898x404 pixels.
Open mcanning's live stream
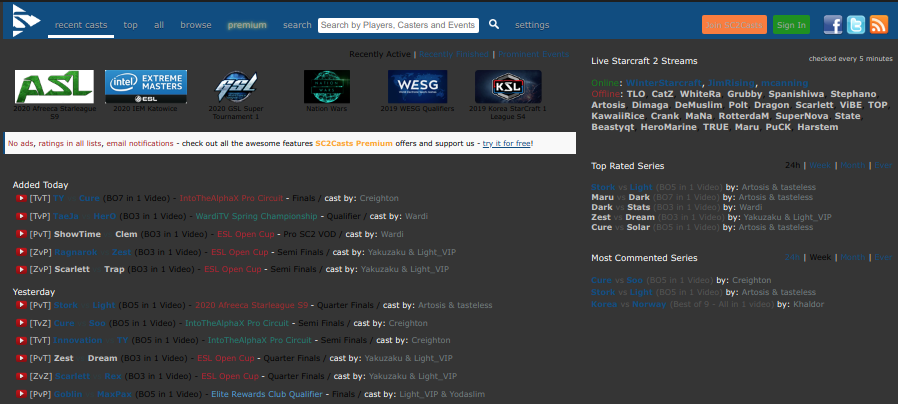coord(785,83)
